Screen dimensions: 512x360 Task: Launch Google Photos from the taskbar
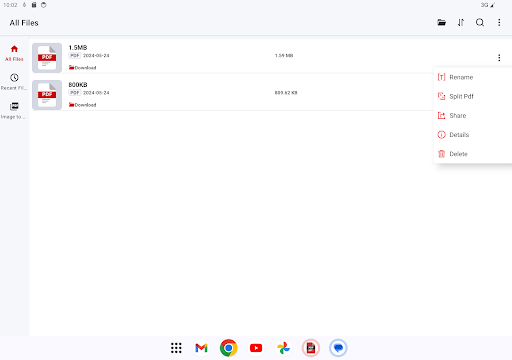(283, 348)
